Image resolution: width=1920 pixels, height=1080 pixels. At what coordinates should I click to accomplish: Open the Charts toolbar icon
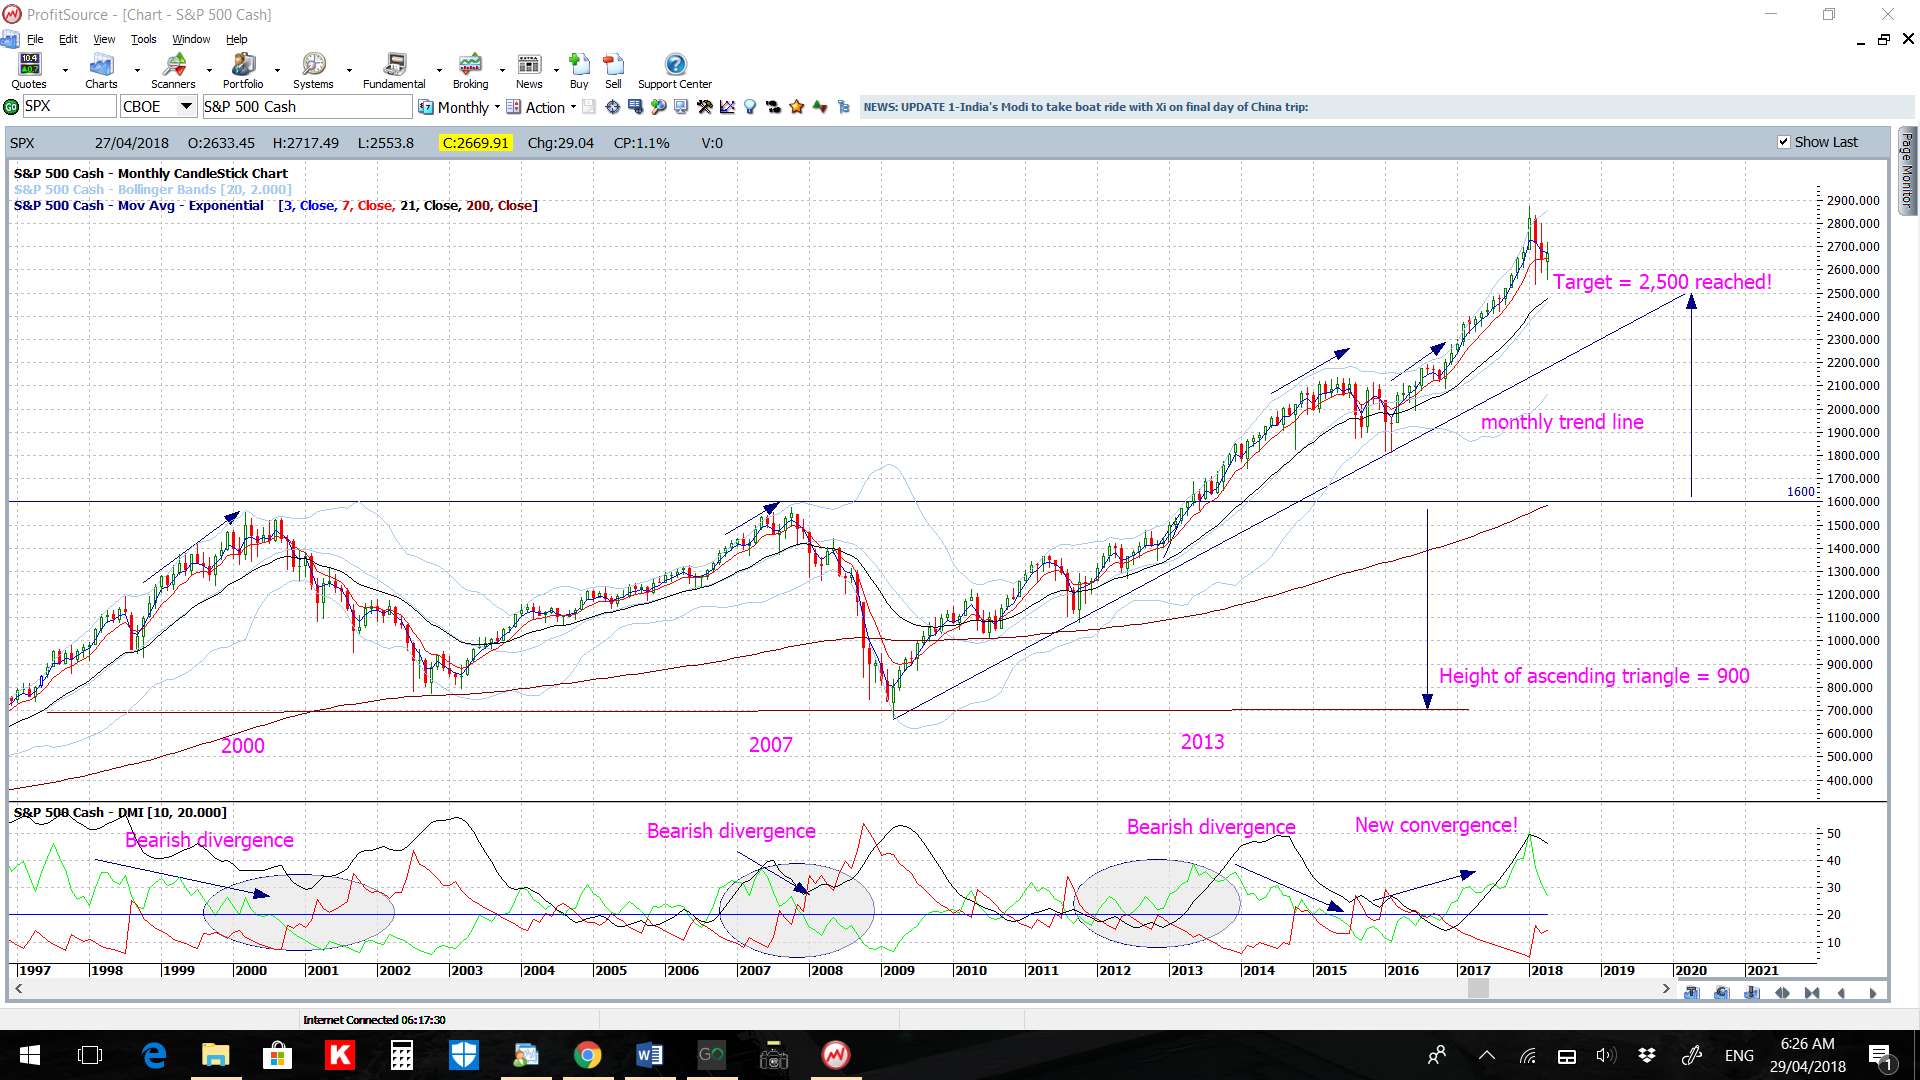click(x=101, y=71)
